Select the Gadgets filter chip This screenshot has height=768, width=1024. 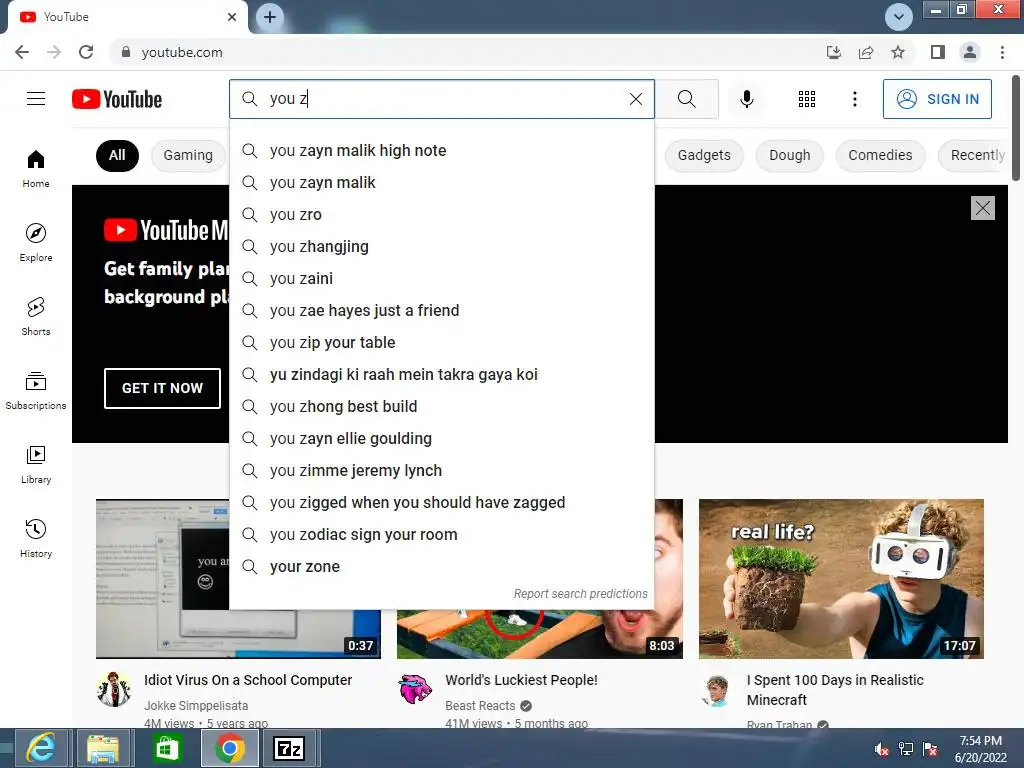tap(704, 155)
